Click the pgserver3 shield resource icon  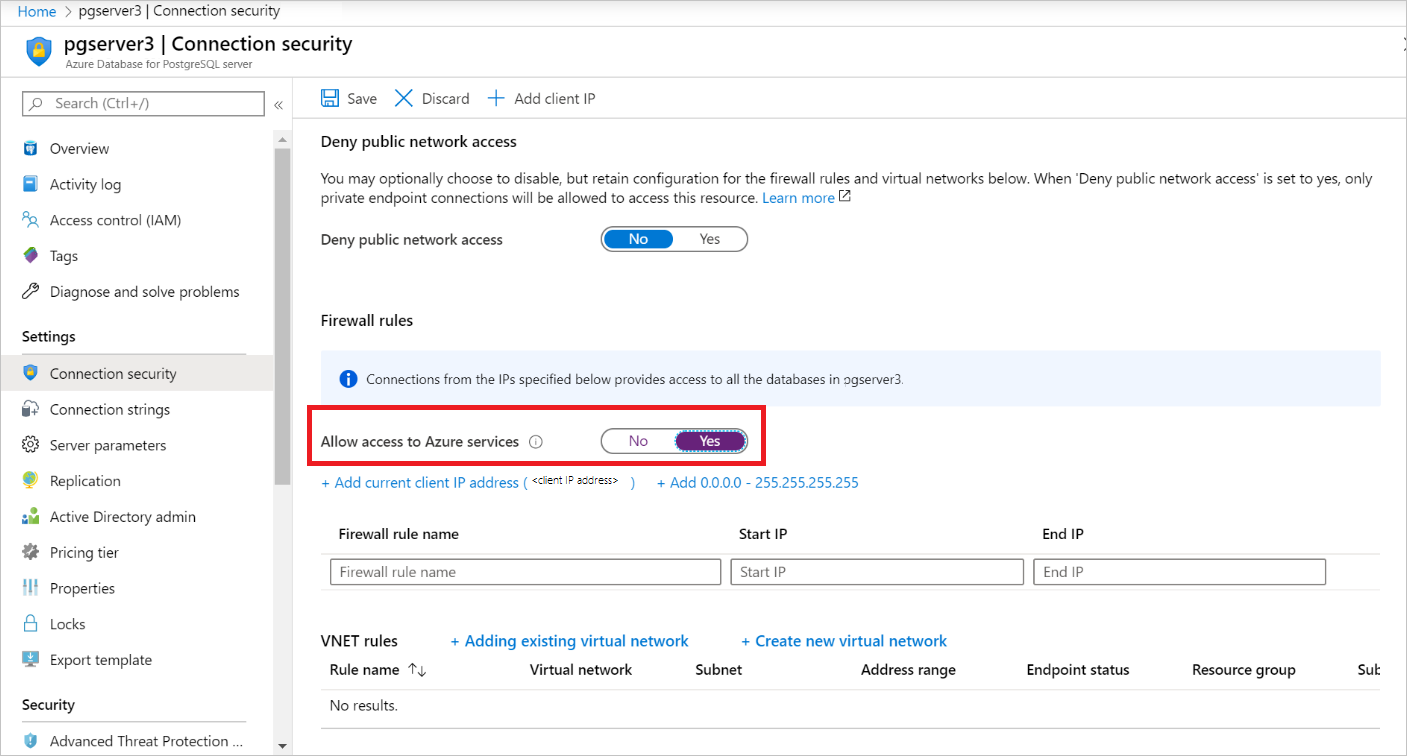[38, 51]
